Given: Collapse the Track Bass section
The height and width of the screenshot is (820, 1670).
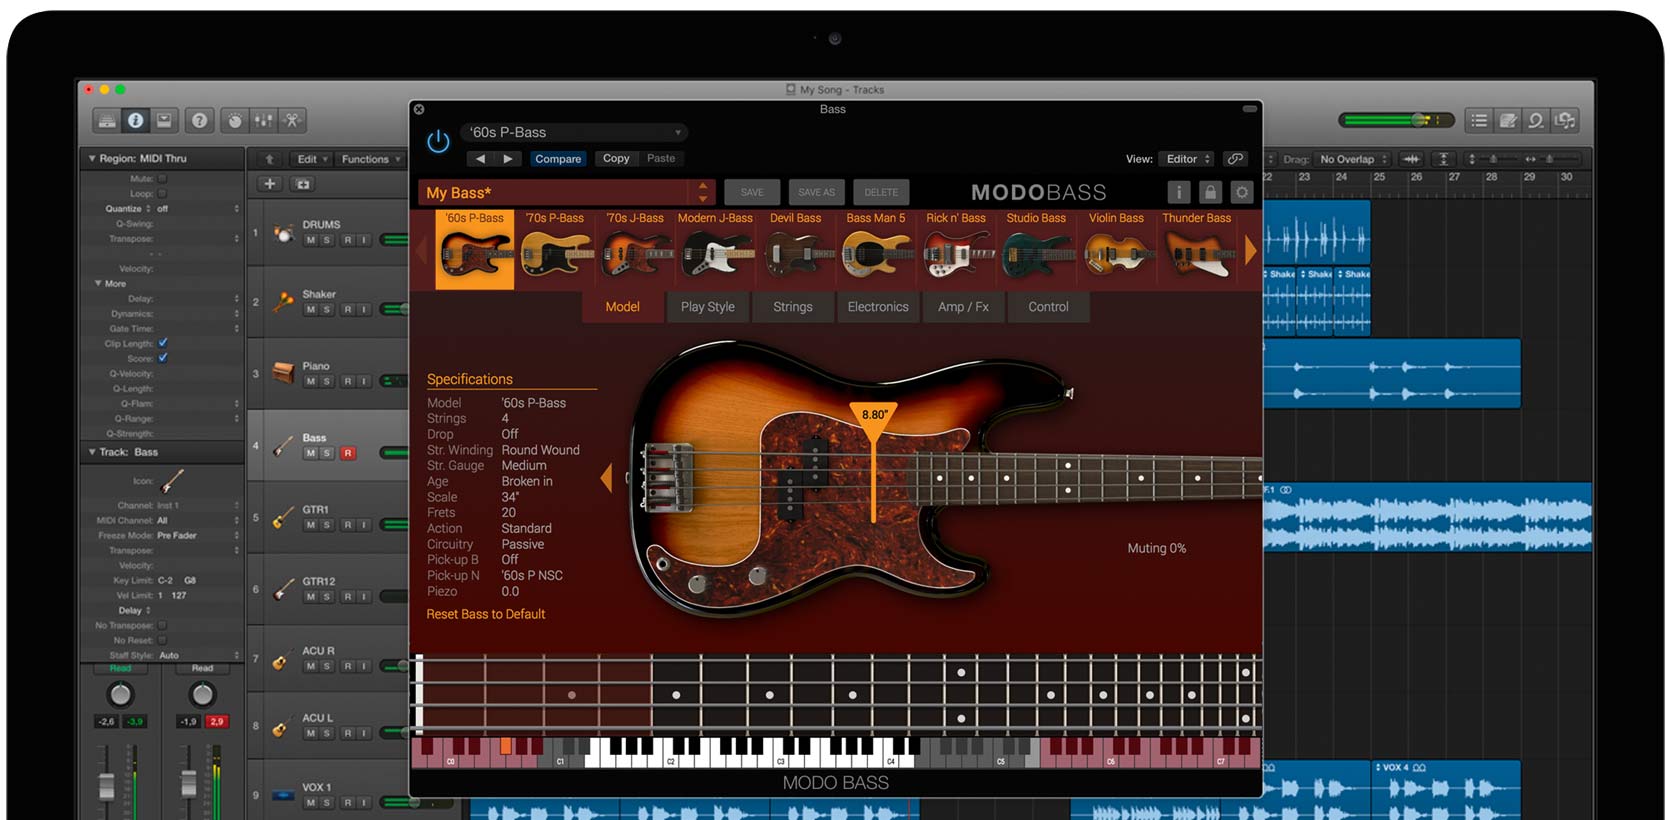Looking at the screenshot, I should click(92, 452).
